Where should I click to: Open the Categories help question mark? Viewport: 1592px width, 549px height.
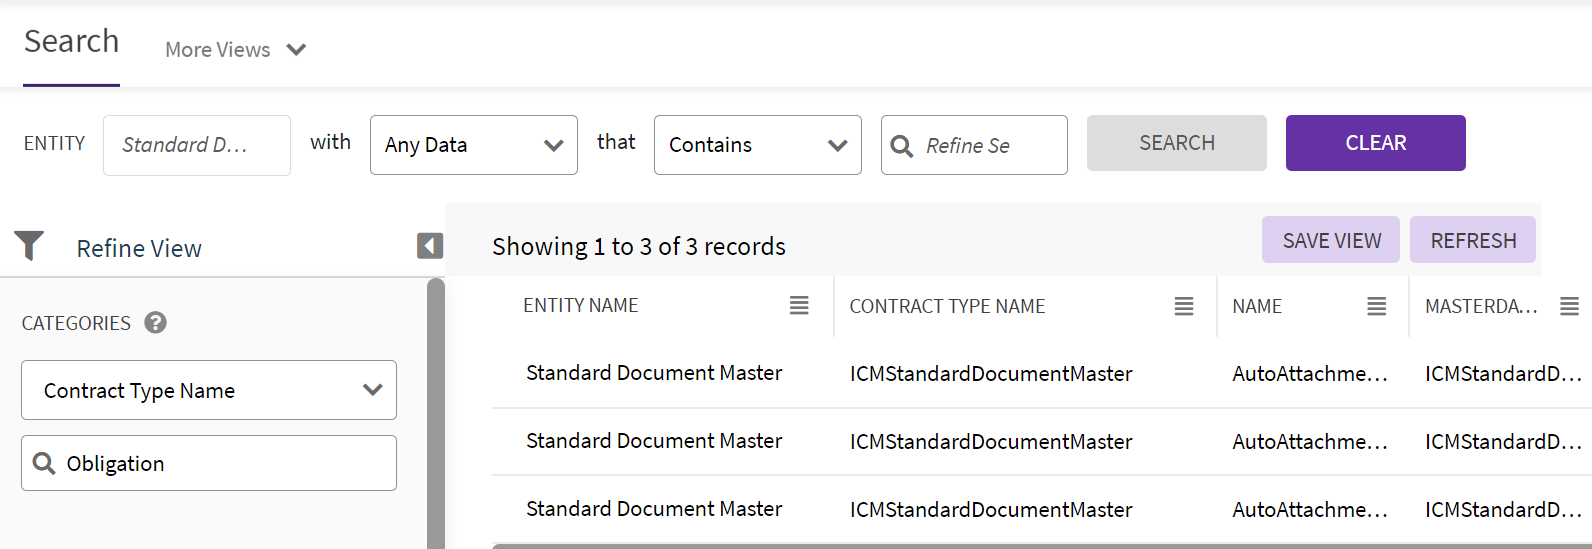155,323
